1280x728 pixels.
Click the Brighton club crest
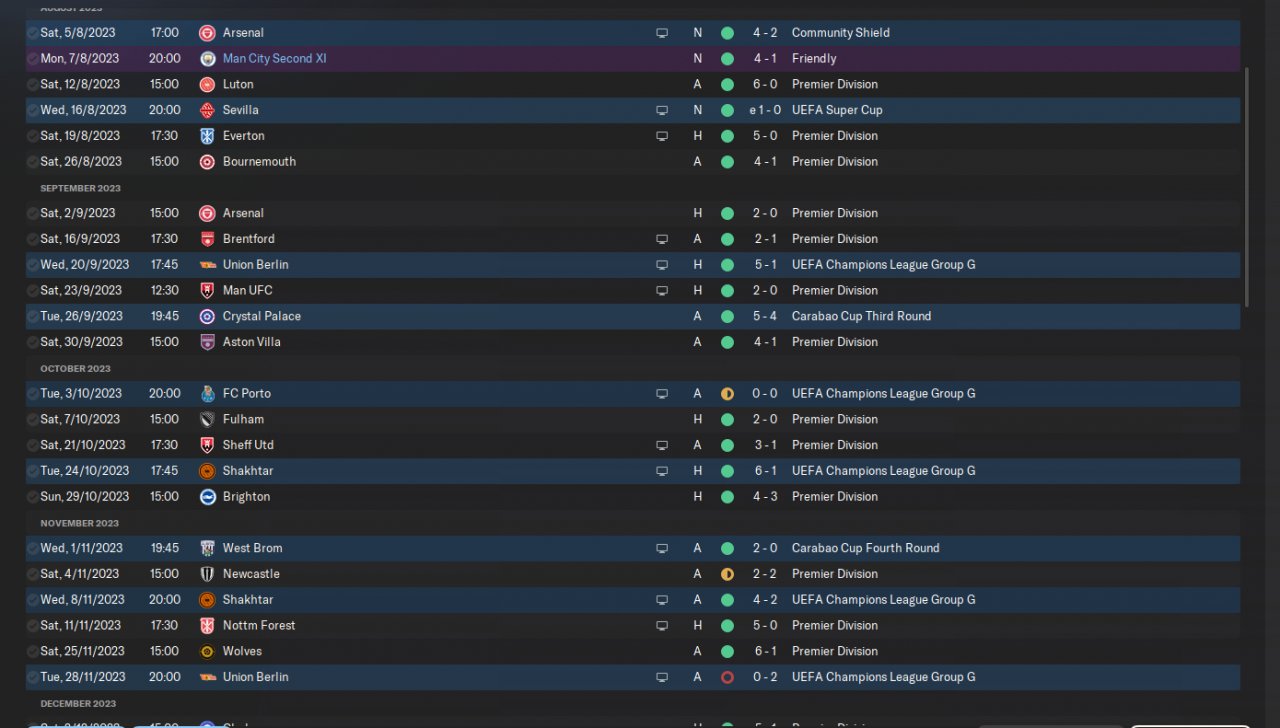click(207, 497)
